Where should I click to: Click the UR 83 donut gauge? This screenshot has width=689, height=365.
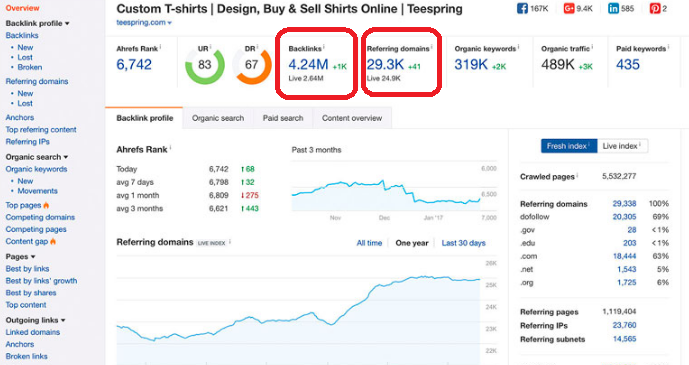click(204, 65)
